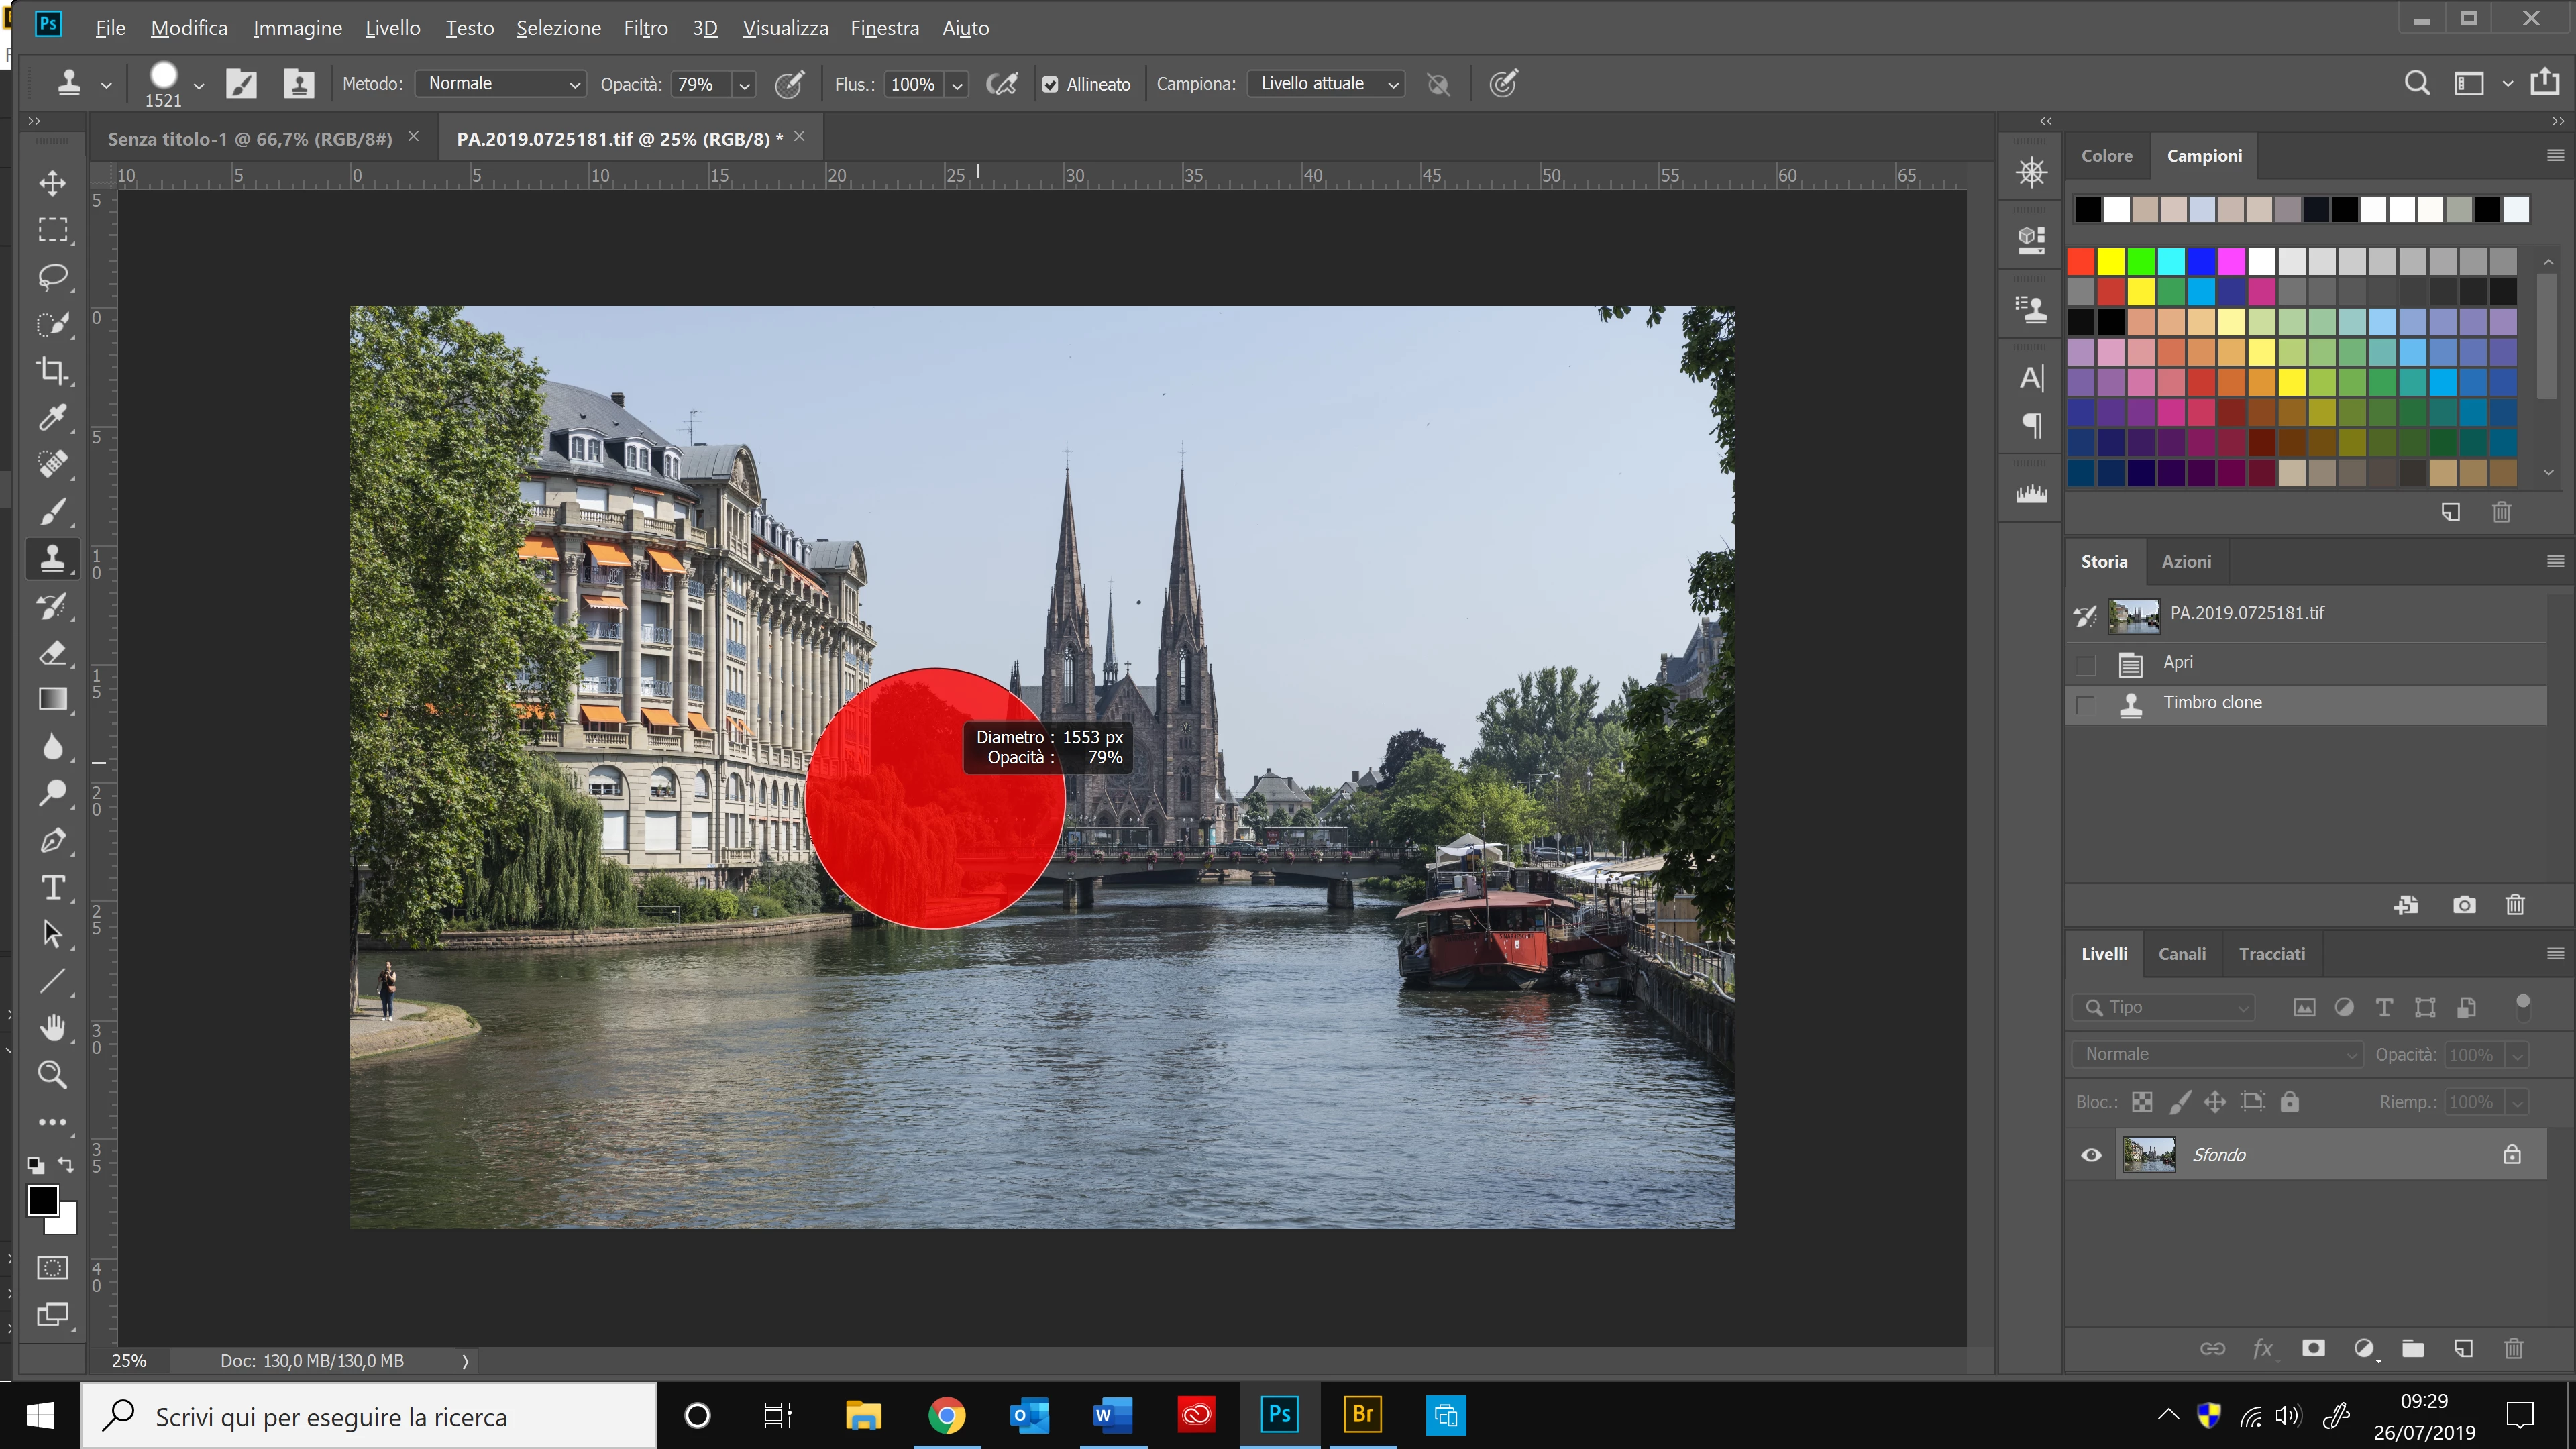The image size is (2576, 1449).
Task: Toggle history brush source for Apri
Action: click(2085, 664)
